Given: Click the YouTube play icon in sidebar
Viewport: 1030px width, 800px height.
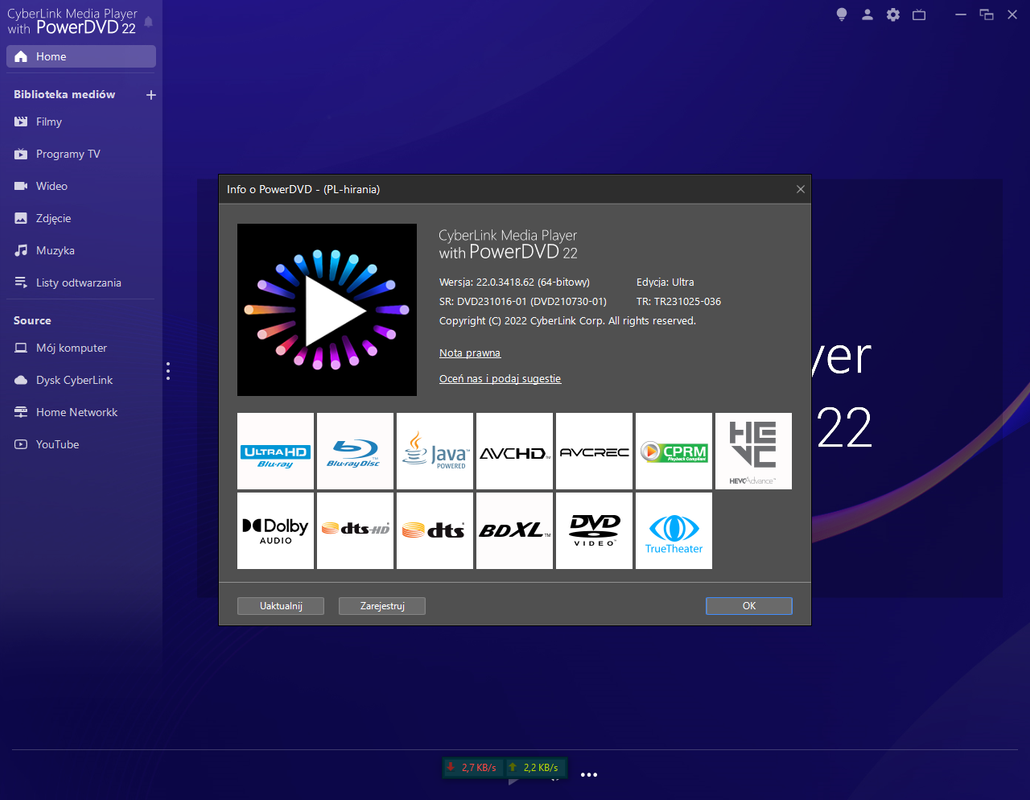Looking at the screenshot, I should coord(21,444).
